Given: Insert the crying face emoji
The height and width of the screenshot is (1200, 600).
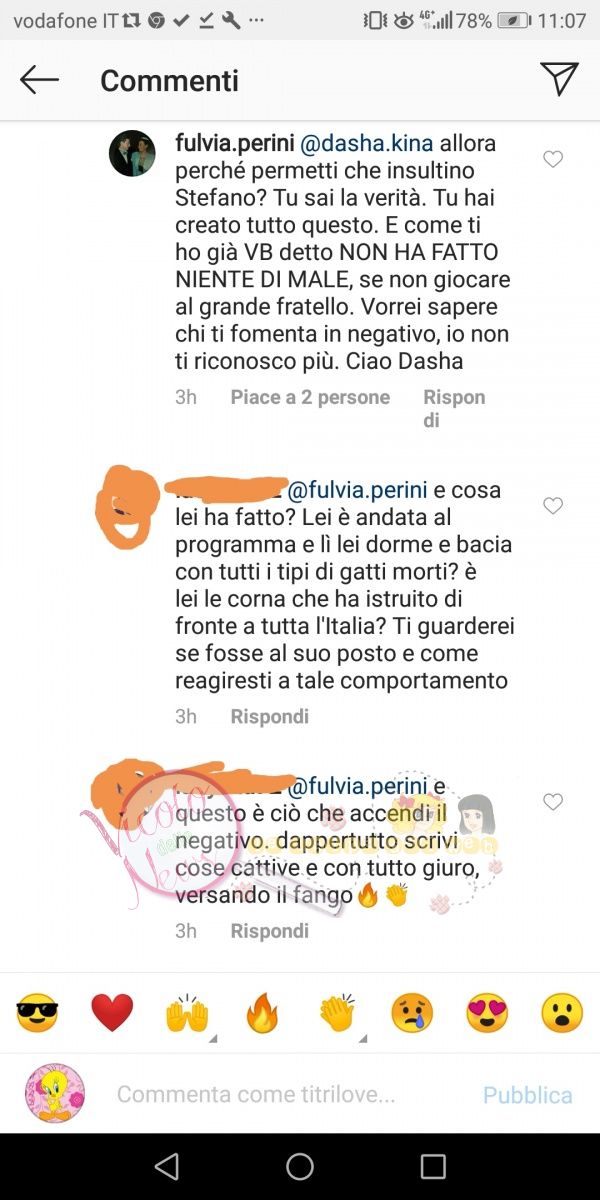Looking at the screenshot, I should pyautogui.click(x=412, y=1013).
